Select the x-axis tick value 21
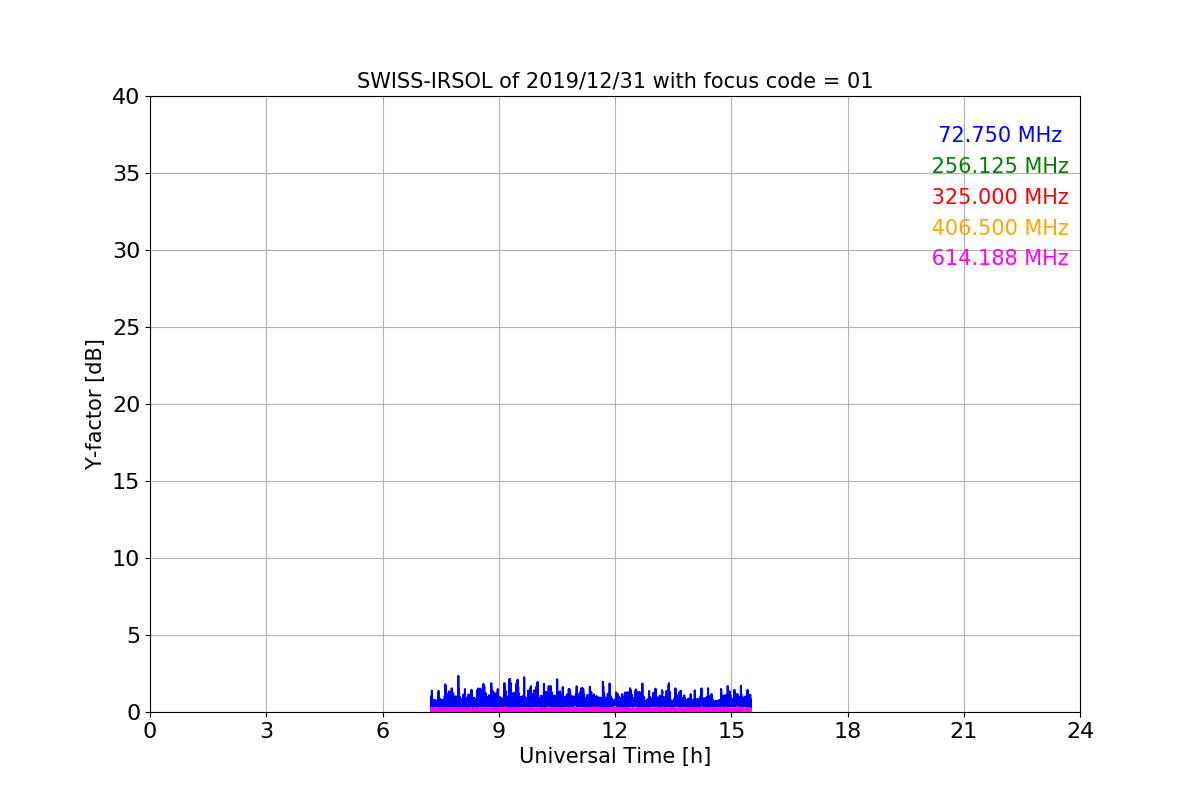1200x800 pixels. coord(964,731)
